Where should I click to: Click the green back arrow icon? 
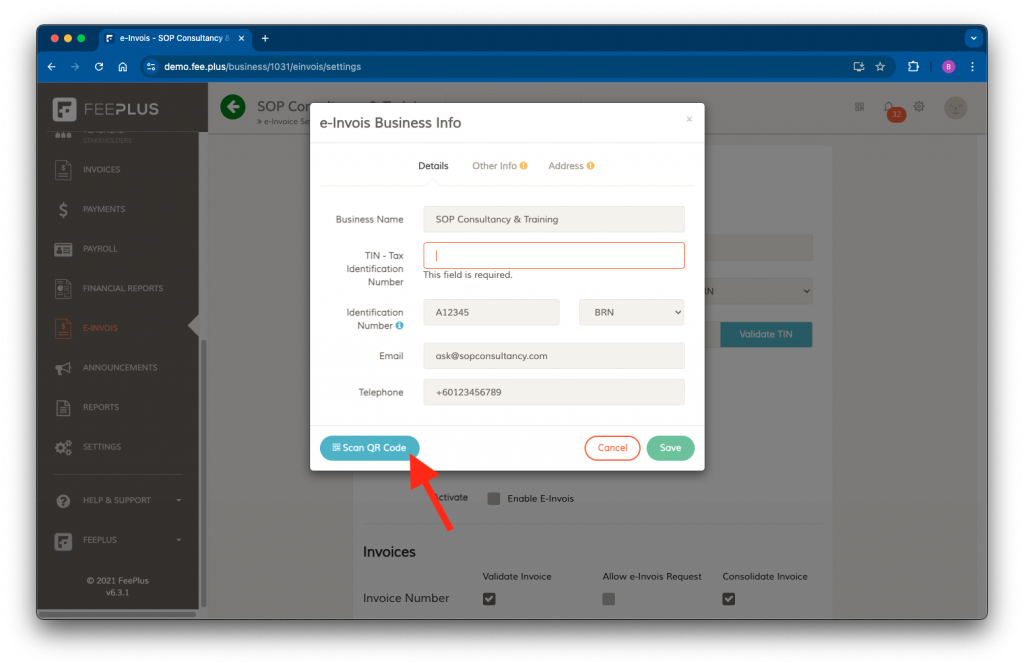233,107
